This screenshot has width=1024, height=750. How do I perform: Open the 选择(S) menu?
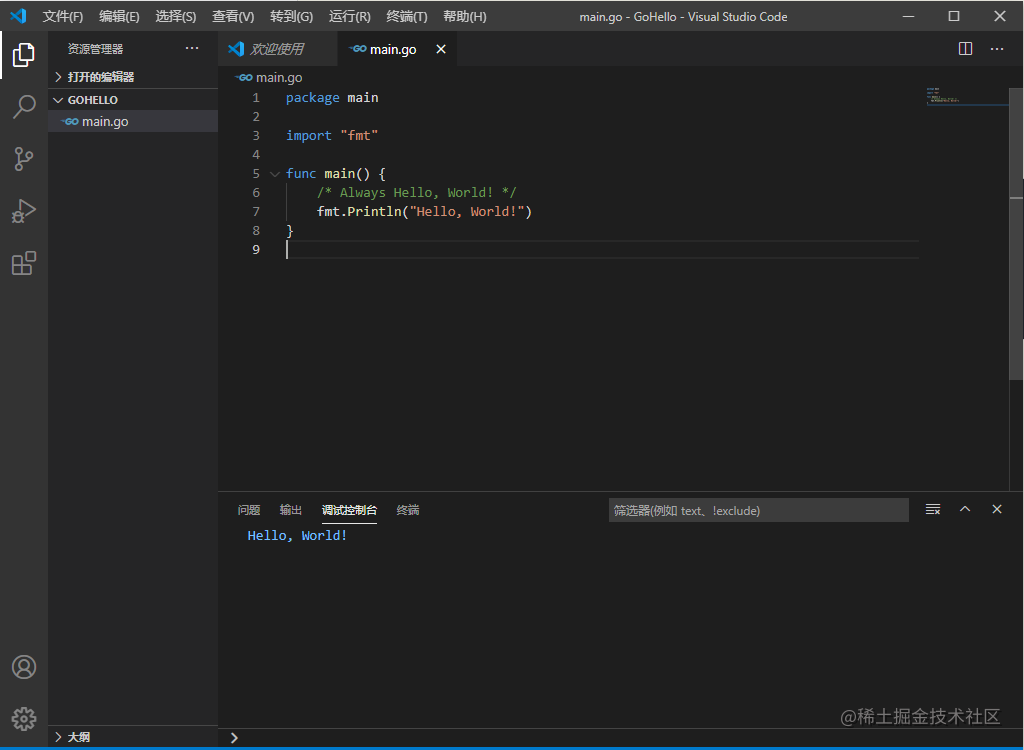point(176,16)
